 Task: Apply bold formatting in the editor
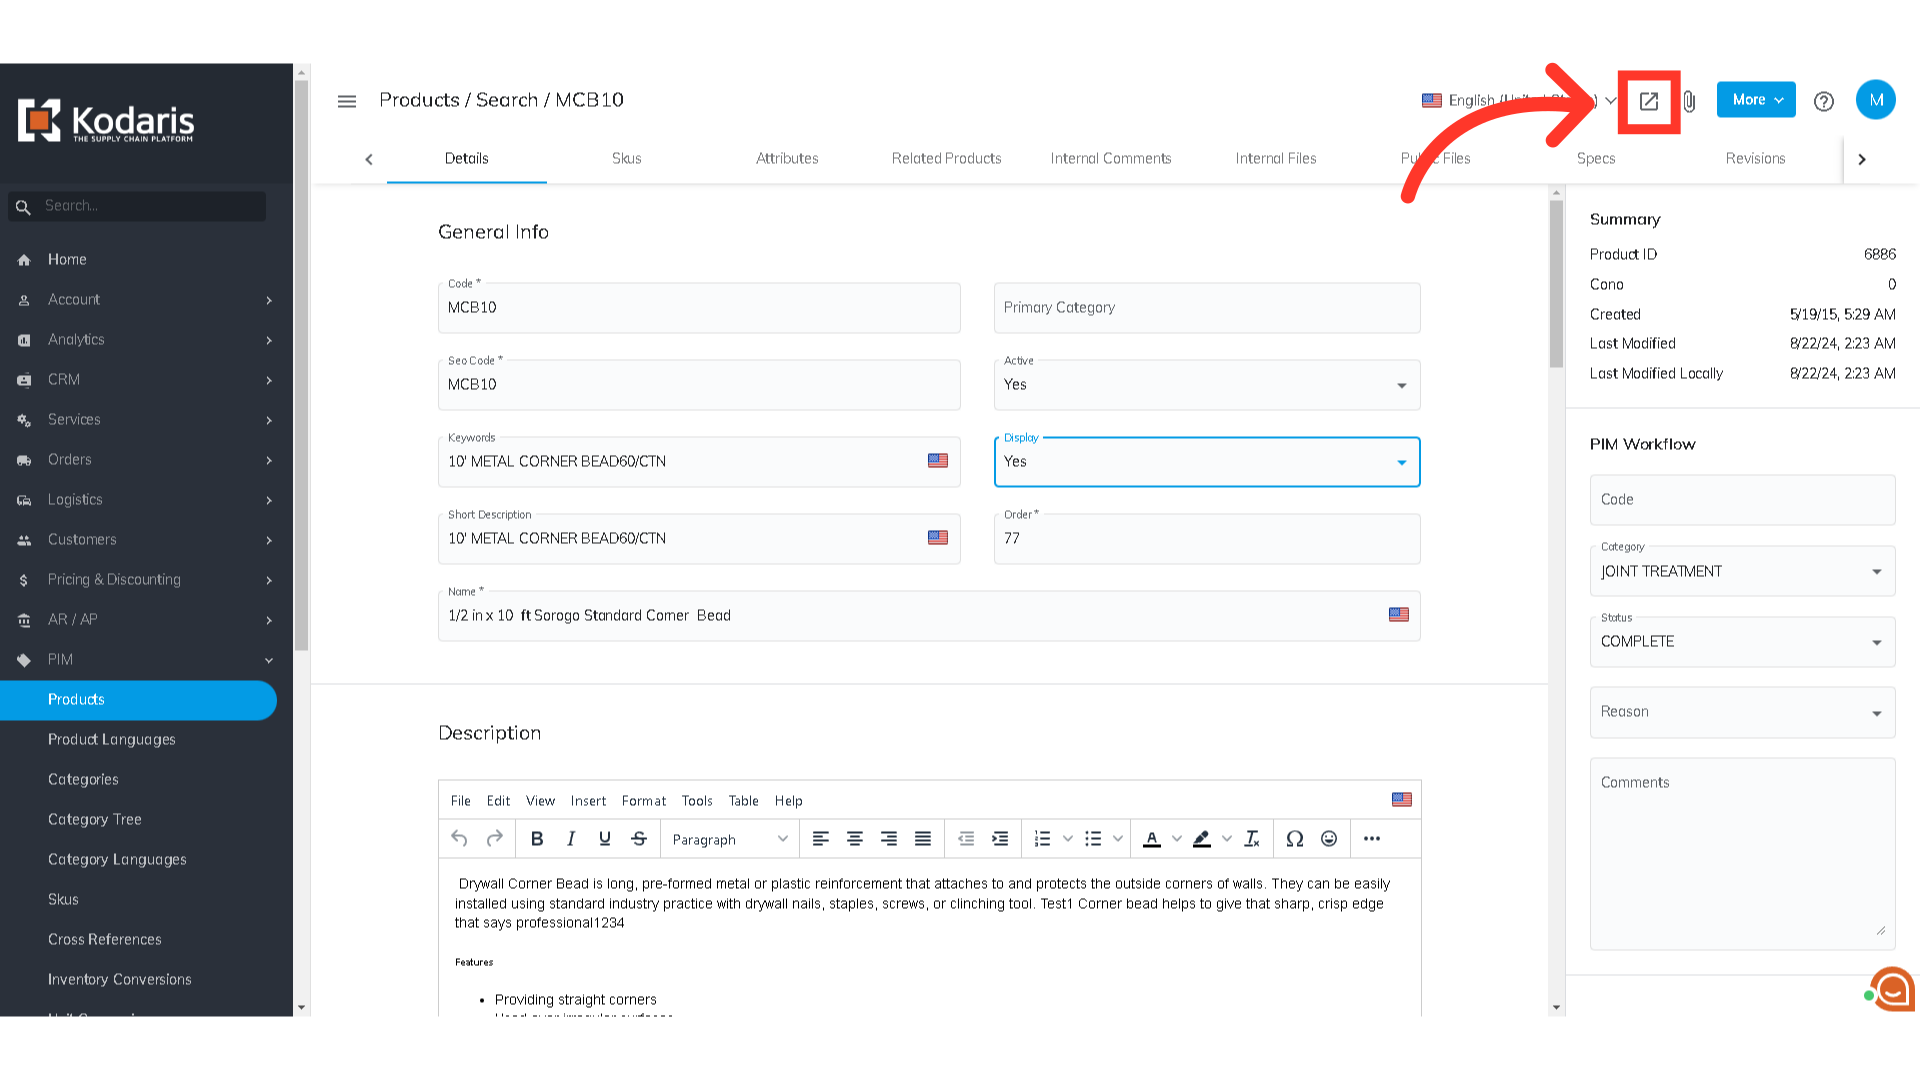pyautogui.click(x=537, y=839)
